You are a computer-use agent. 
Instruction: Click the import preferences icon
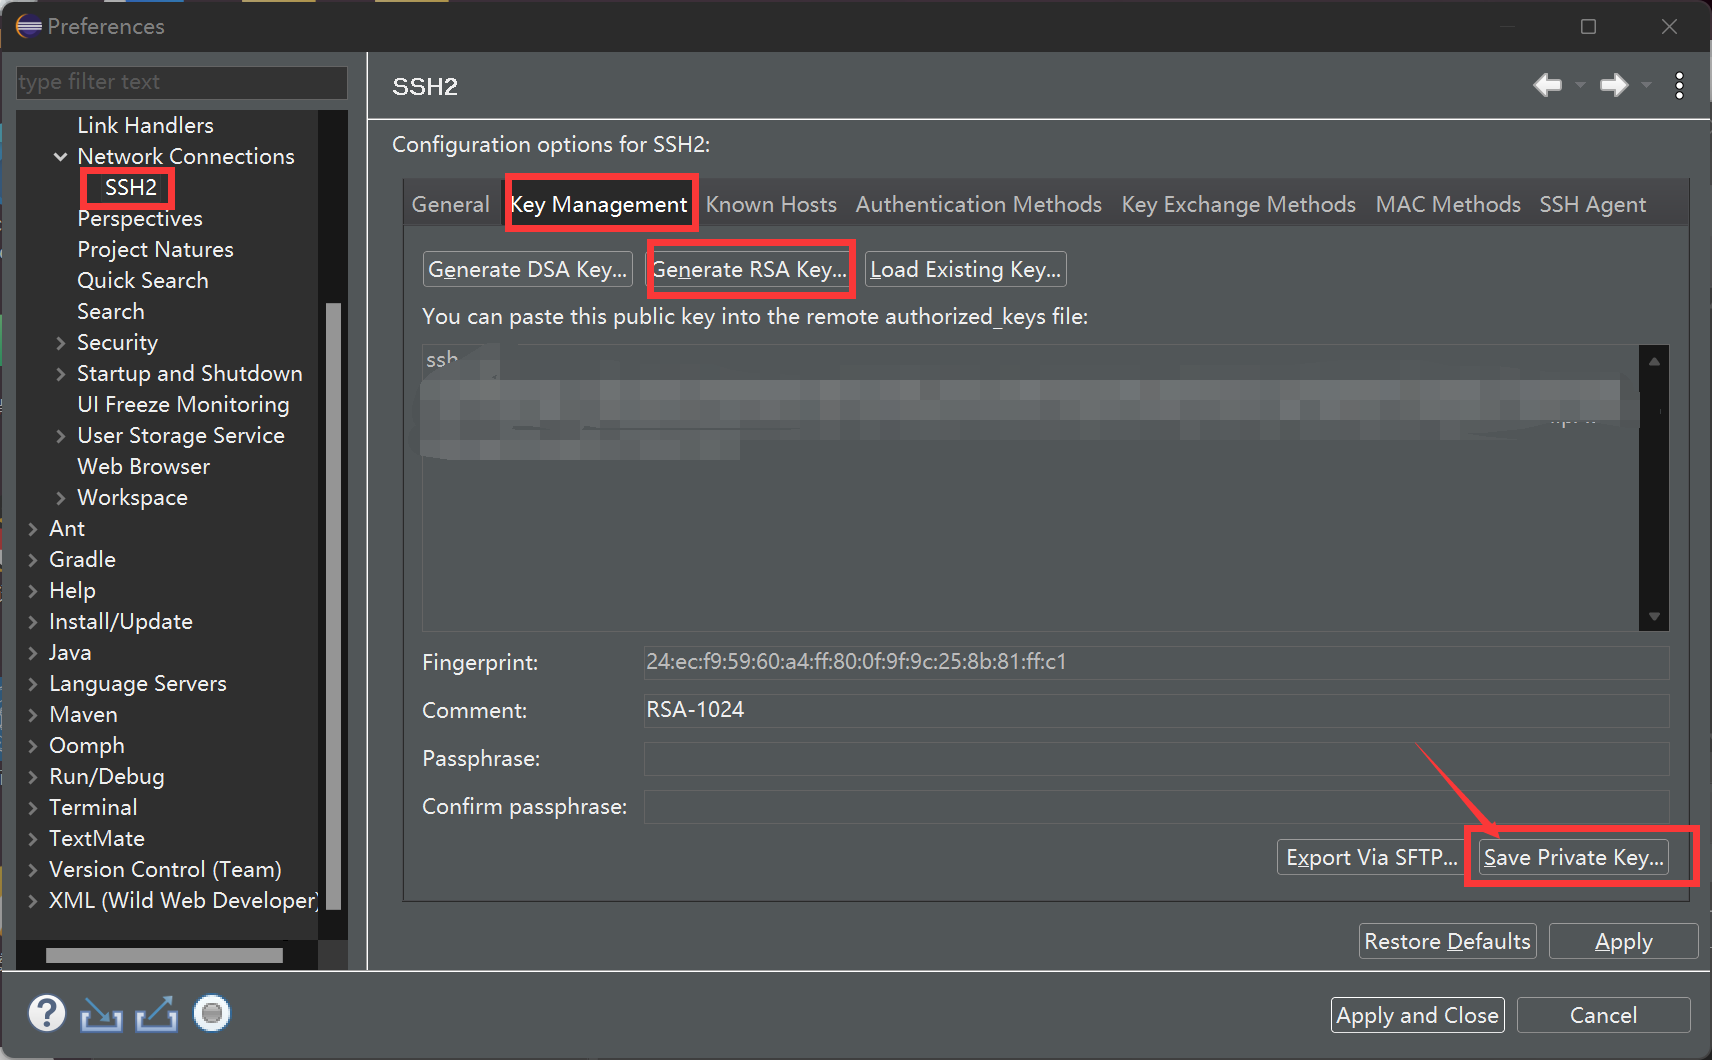[101, 1014]
